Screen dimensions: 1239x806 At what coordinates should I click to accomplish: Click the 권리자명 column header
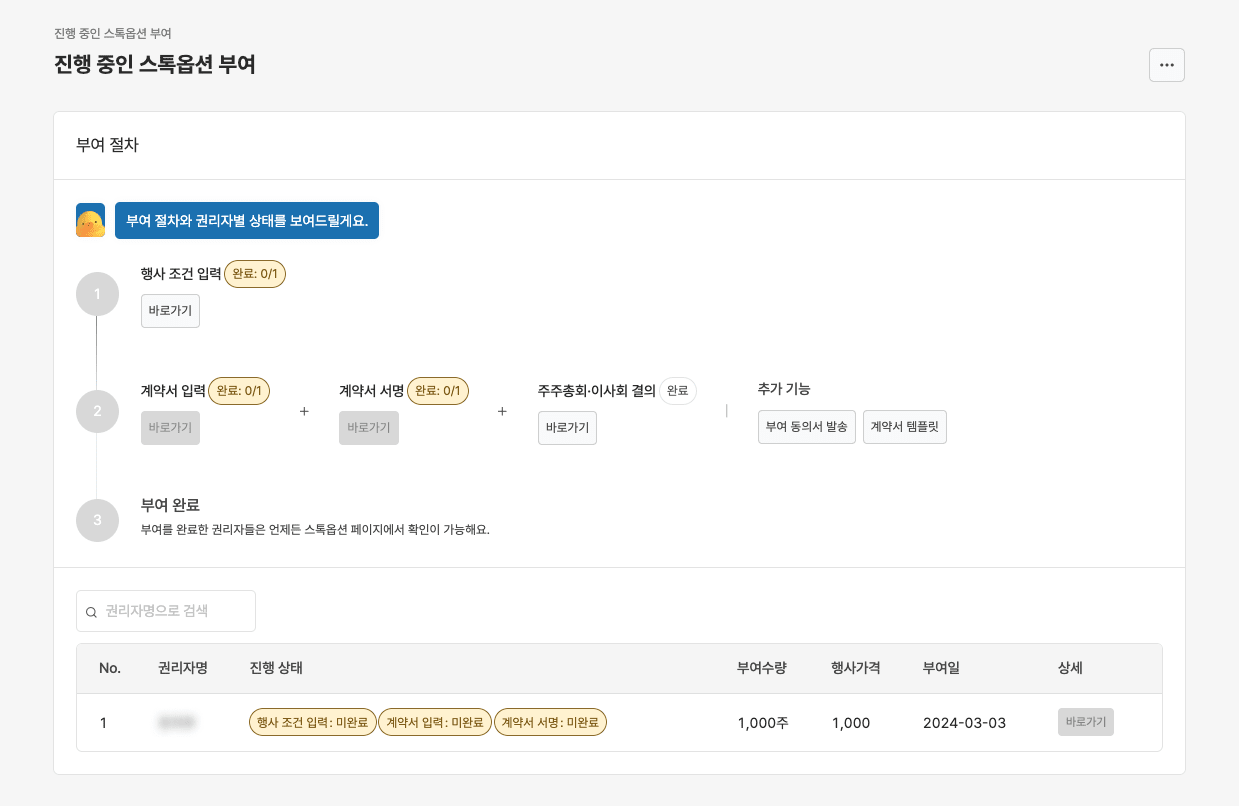[x=183, y=668]
